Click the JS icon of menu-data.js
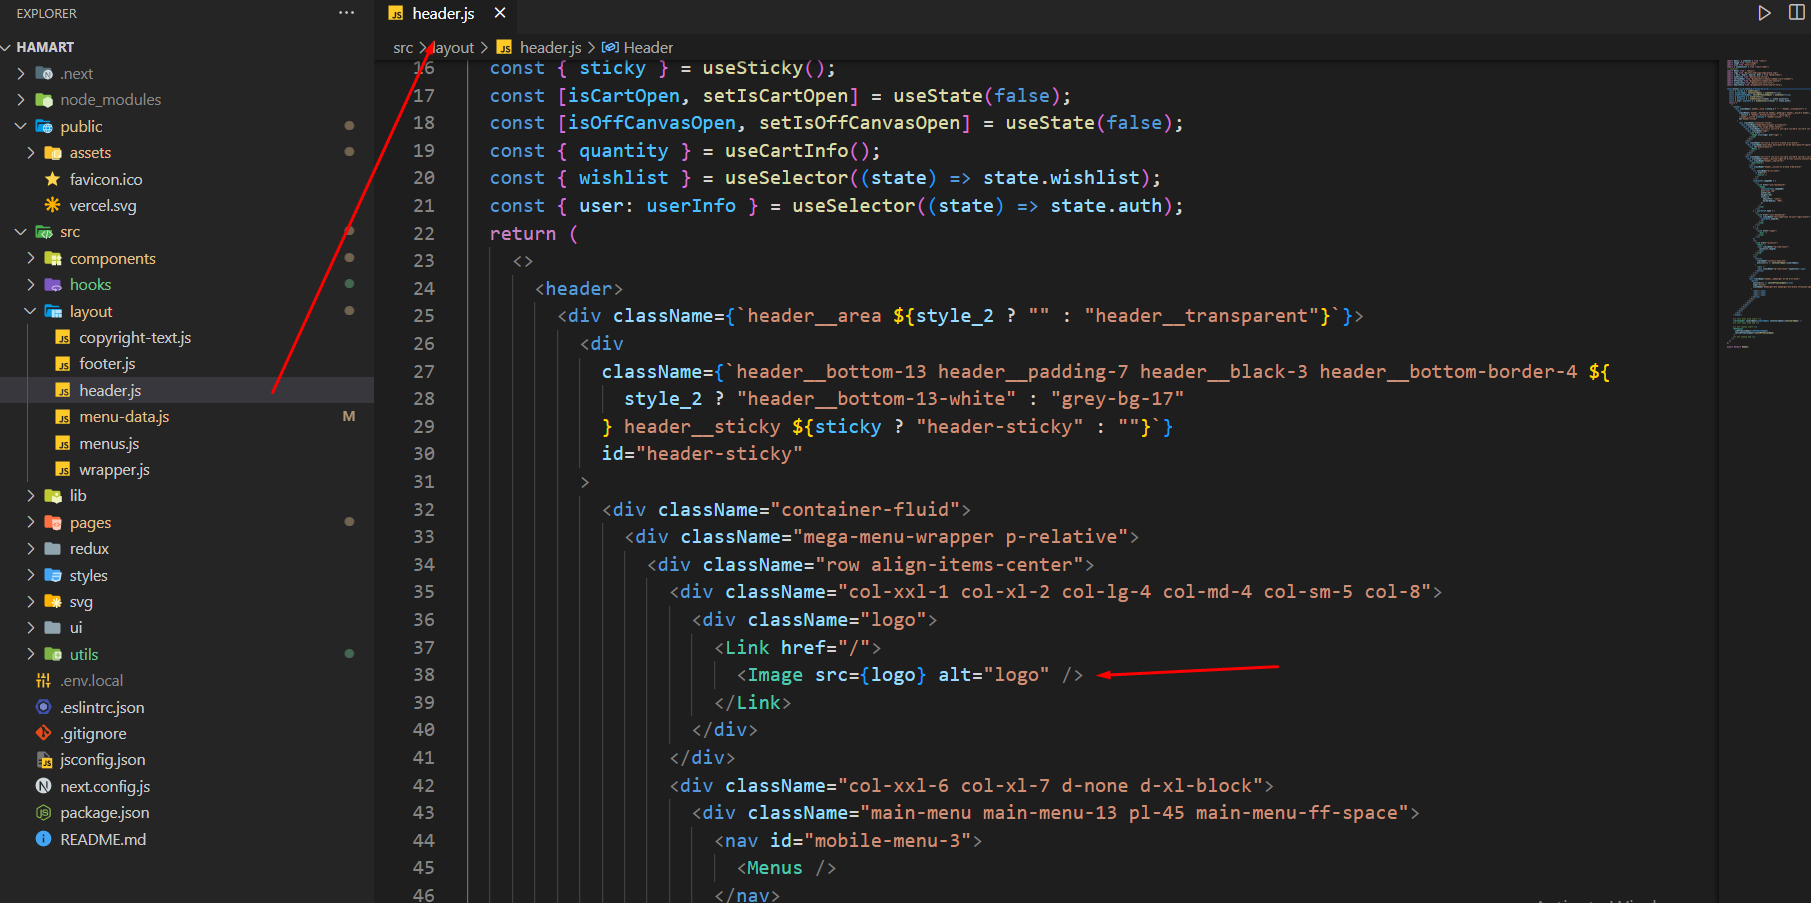Image resolution: width=1811 pixels, height=903 pixels. point(63,417)
